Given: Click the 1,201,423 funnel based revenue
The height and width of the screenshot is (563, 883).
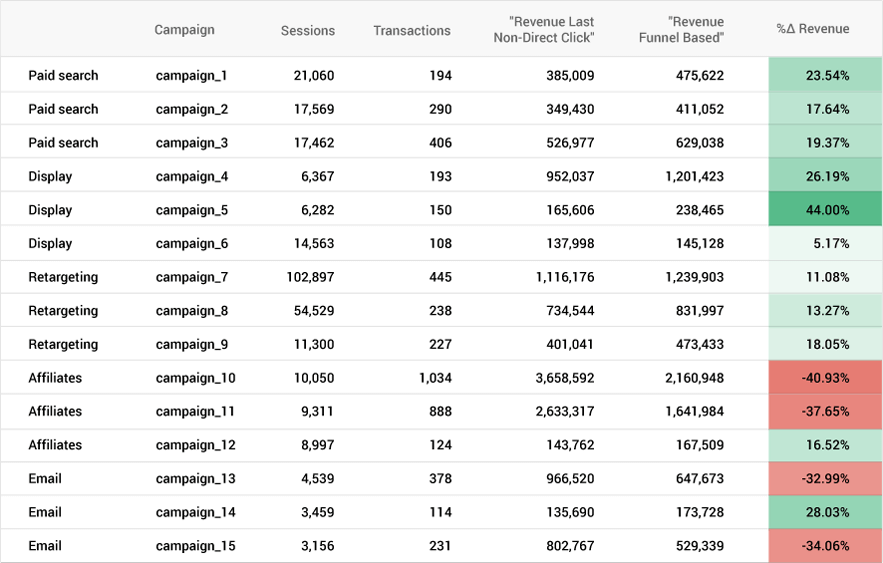Looking at the screenshot, I should click(x=694, y=176).
